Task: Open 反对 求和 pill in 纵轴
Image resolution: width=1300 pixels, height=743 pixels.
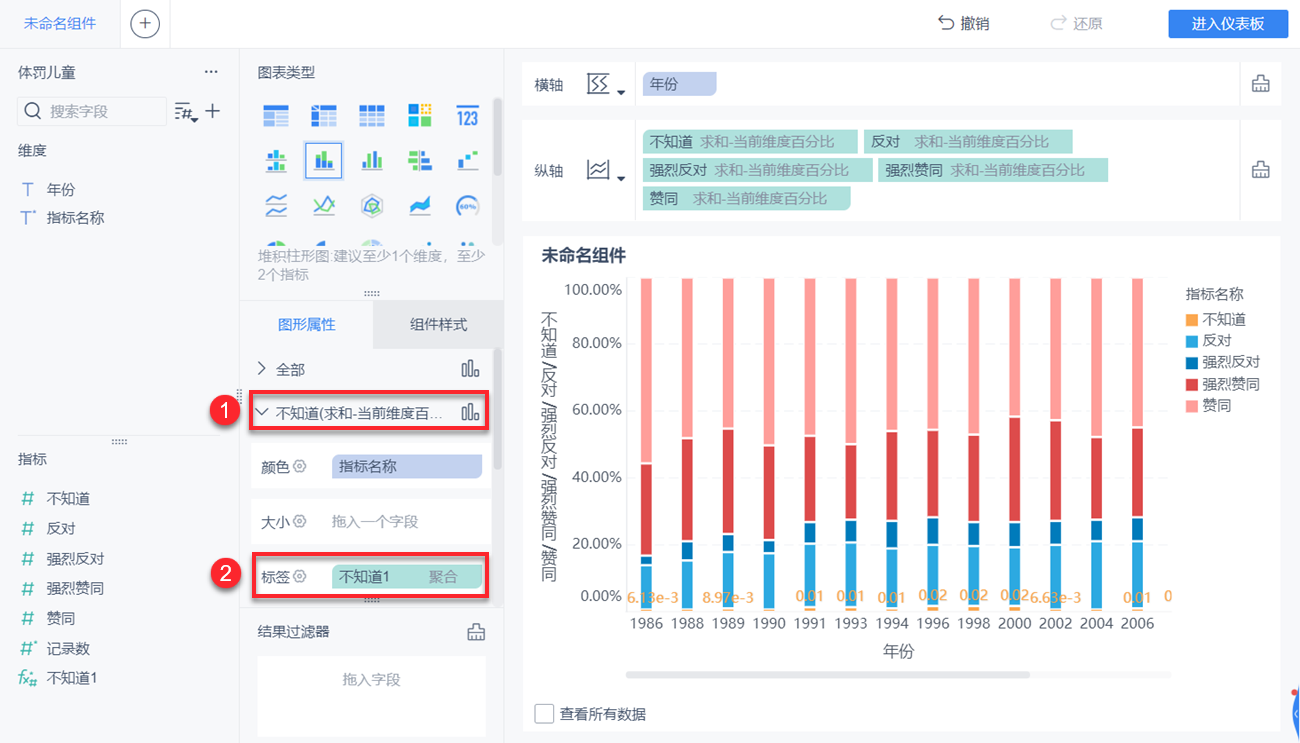Action: tap(968, 142)
